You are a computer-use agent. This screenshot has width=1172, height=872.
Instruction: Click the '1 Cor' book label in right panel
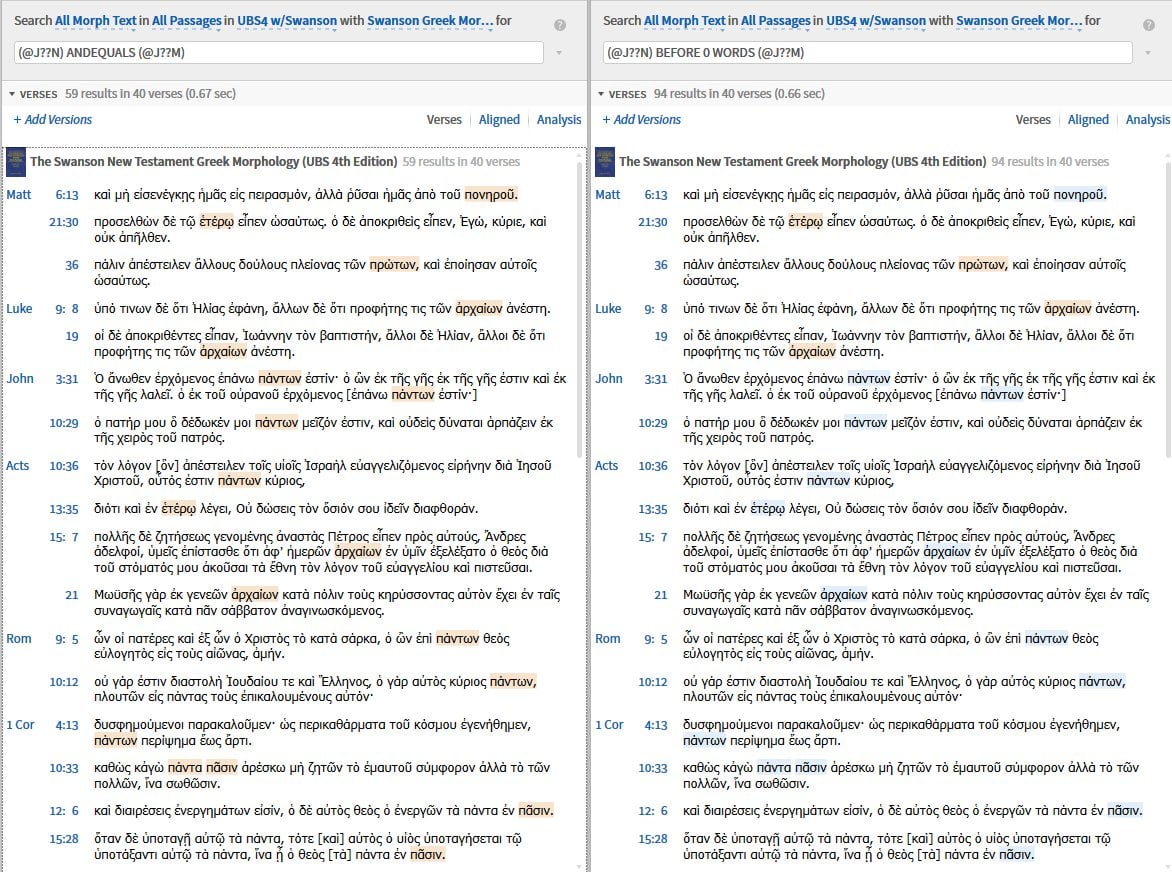click(x=609, y=725)
